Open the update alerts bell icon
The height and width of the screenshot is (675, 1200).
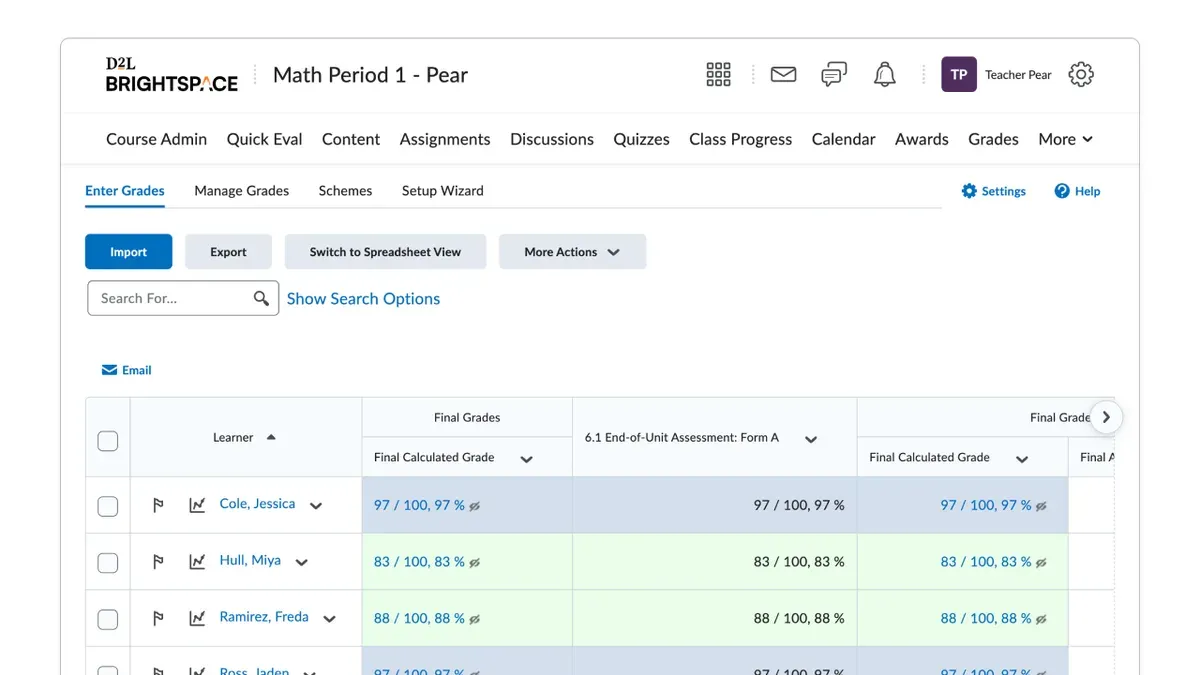click(x=885, y=75)
